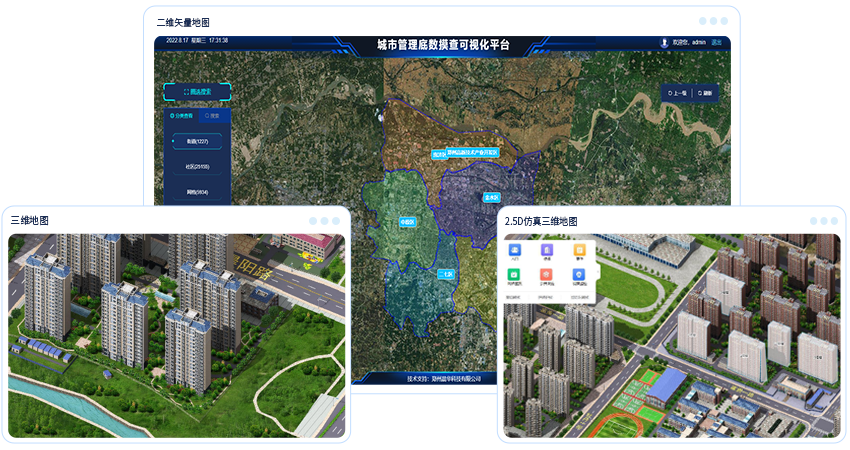Click the red cube icon in popup
Viewport: 850px width, 450px height.
point(546,274)
